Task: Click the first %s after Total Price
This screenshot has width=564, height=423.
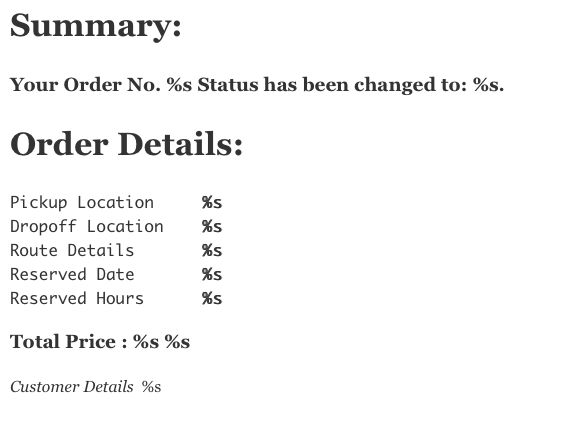Action: (x=146, y=342)
